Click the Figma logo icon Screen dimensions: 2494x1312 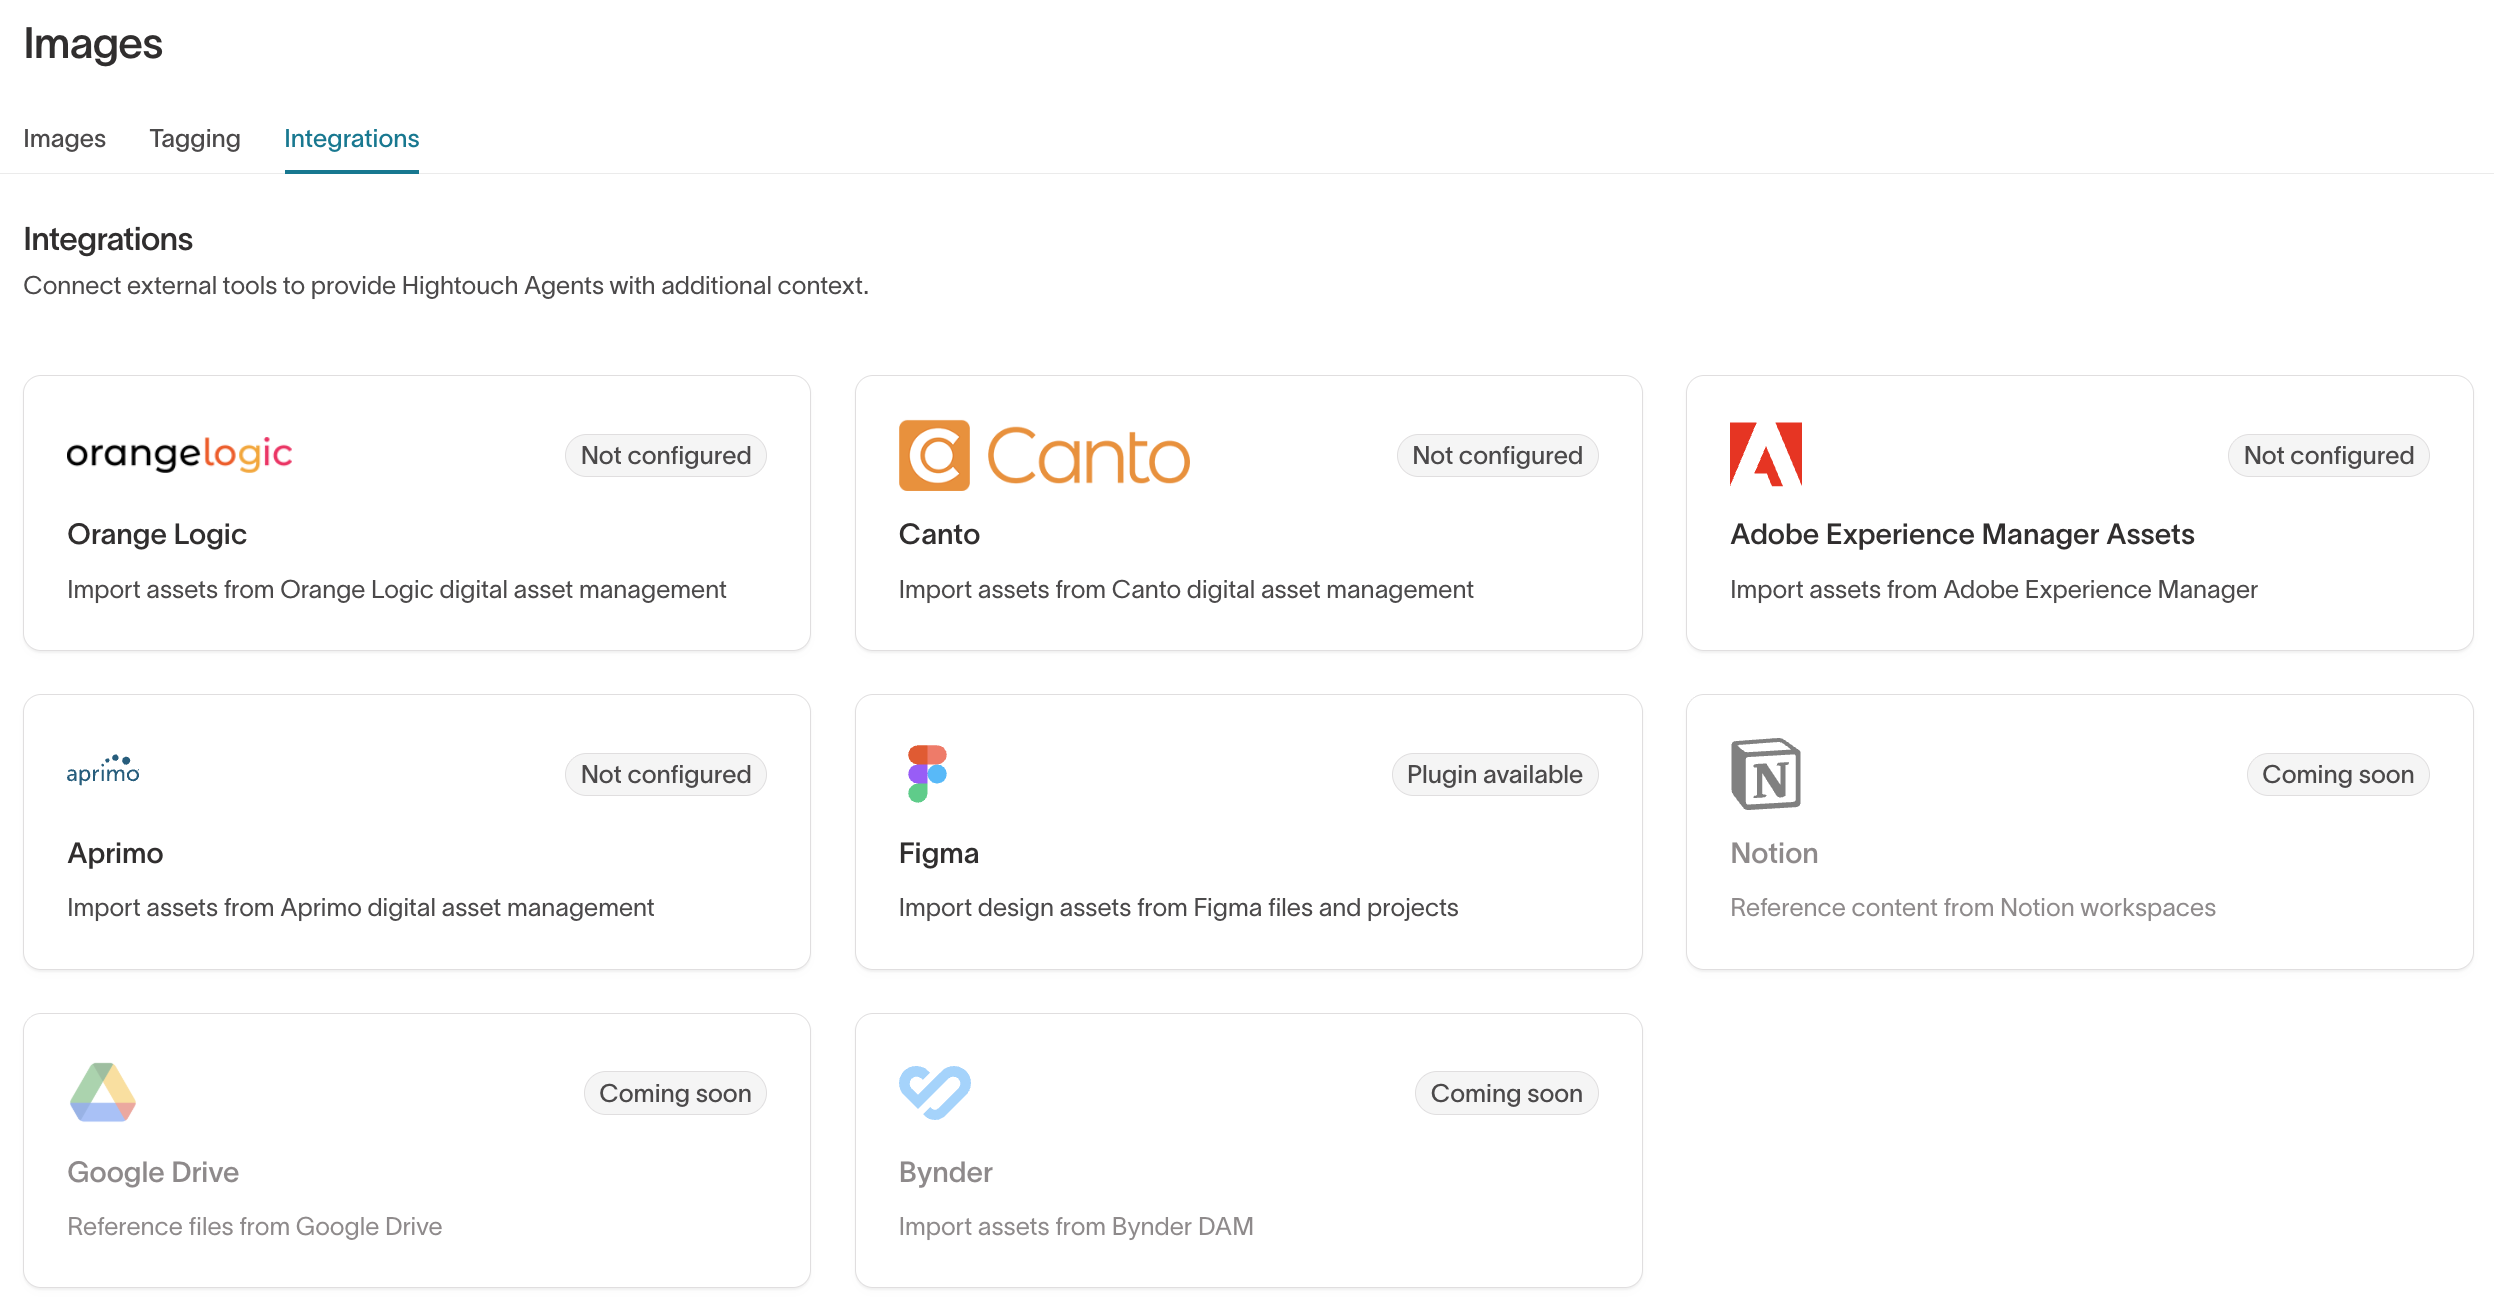click(927, 773)
